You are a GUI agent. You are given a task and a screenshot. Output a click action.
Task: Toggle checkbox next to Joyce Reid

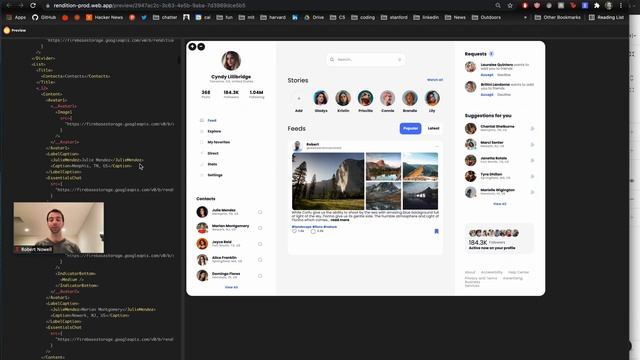[260, 244]
